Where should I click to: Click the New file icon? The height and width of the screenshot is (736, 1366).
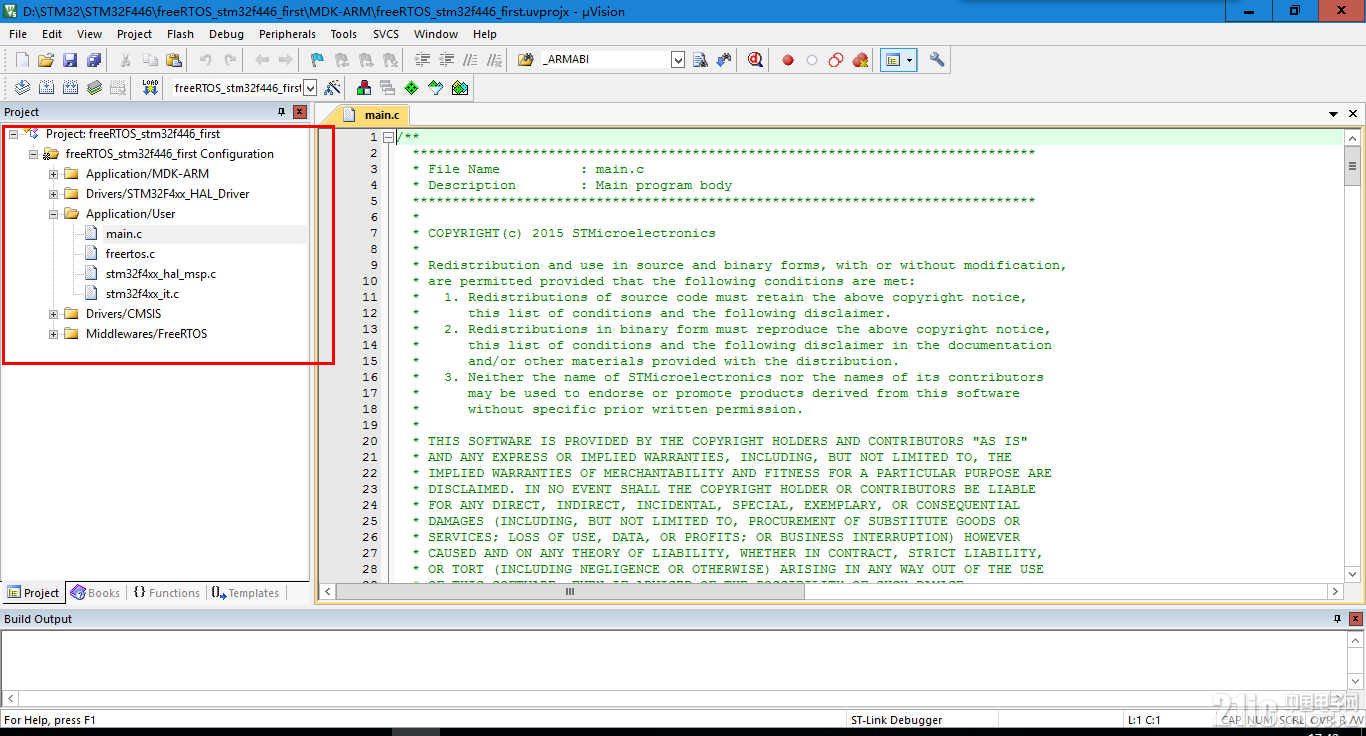[22, 60]
